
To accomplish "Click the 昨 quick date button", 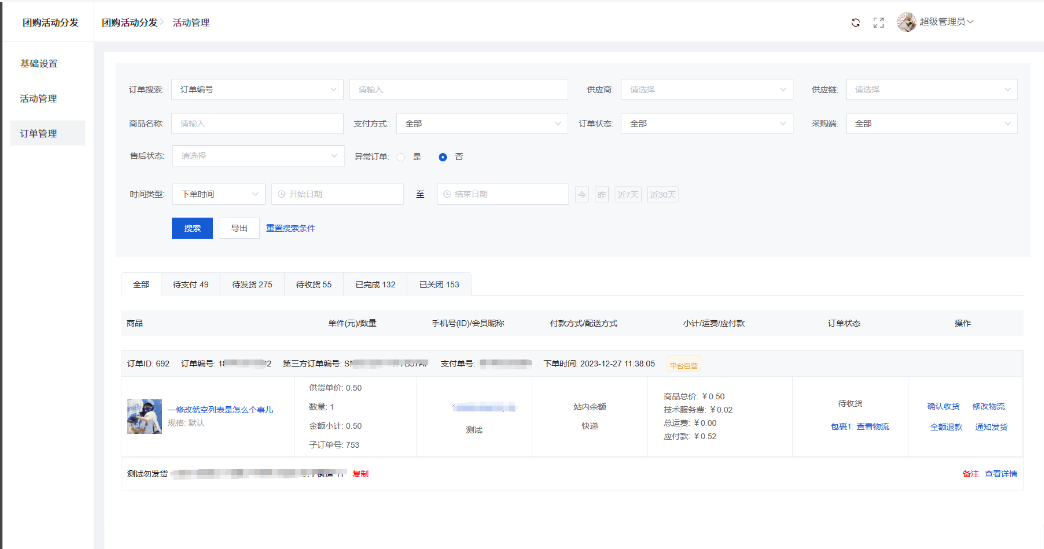I will coord(602,194).
